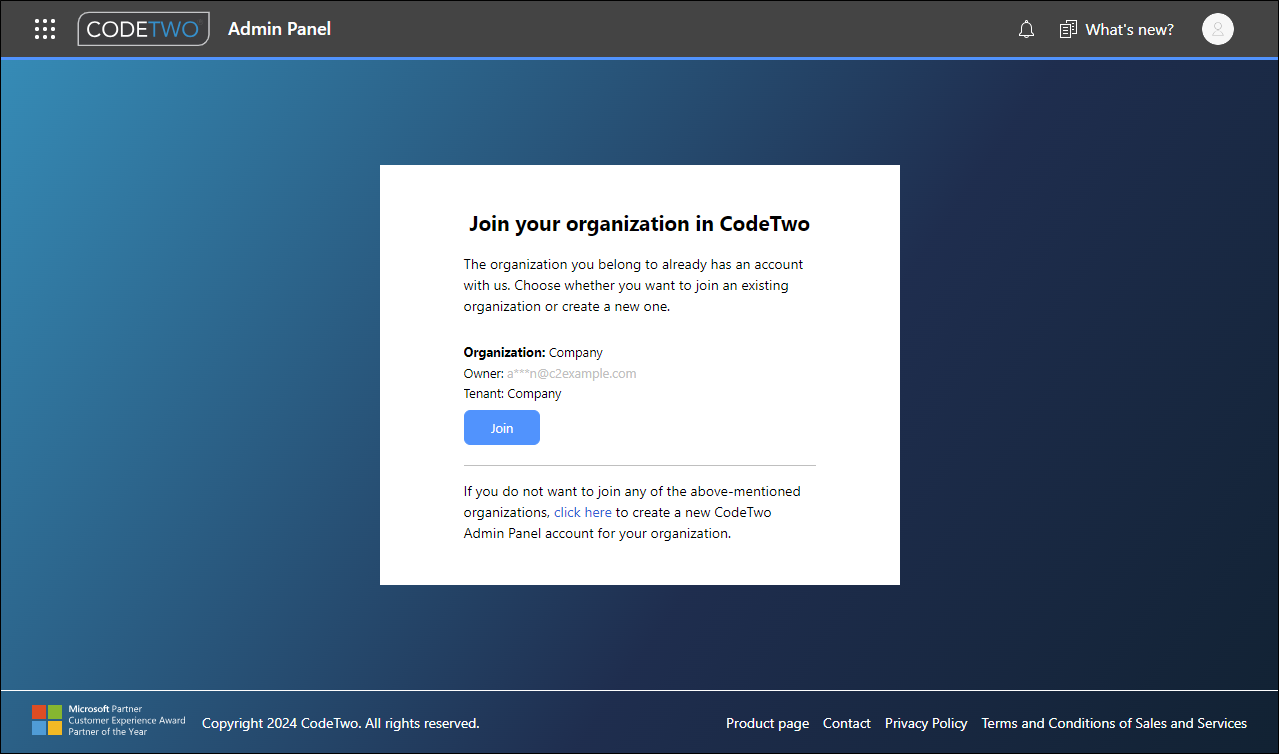The height and width of the screenshot is (754, 1279).
Task: Open Terms and Conditions of Sales and Services
Action: [1114, 723]
